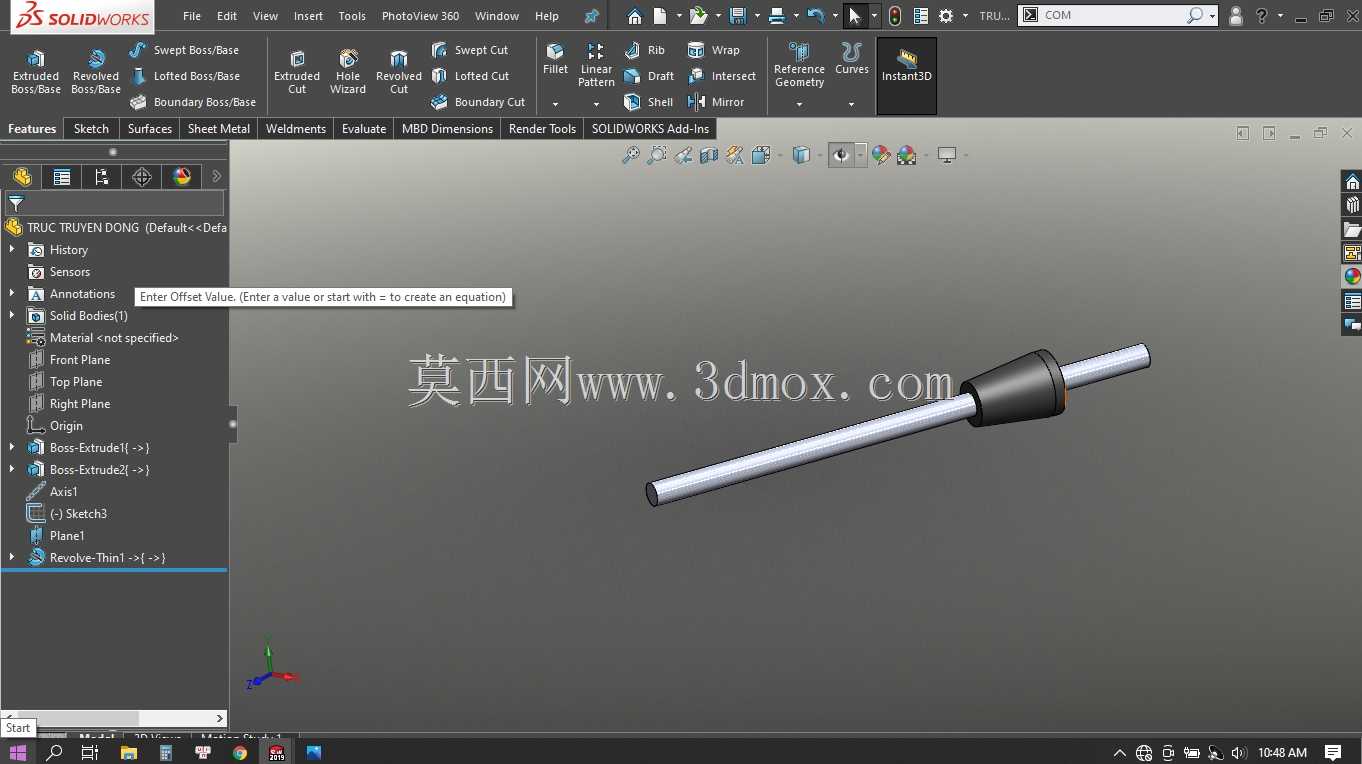Viewport: 1362px width, 764px height.
Task: Toggle Hide/Show Items eye button
Action: pos(841,155)
